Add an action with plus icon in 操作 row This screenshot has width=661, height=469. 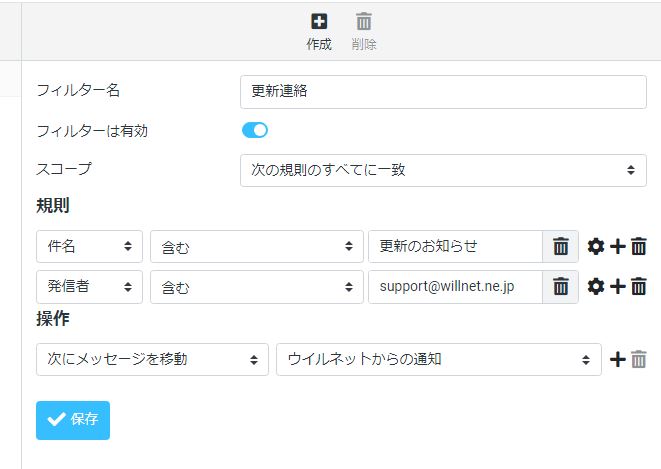click(x=618, y=359)
